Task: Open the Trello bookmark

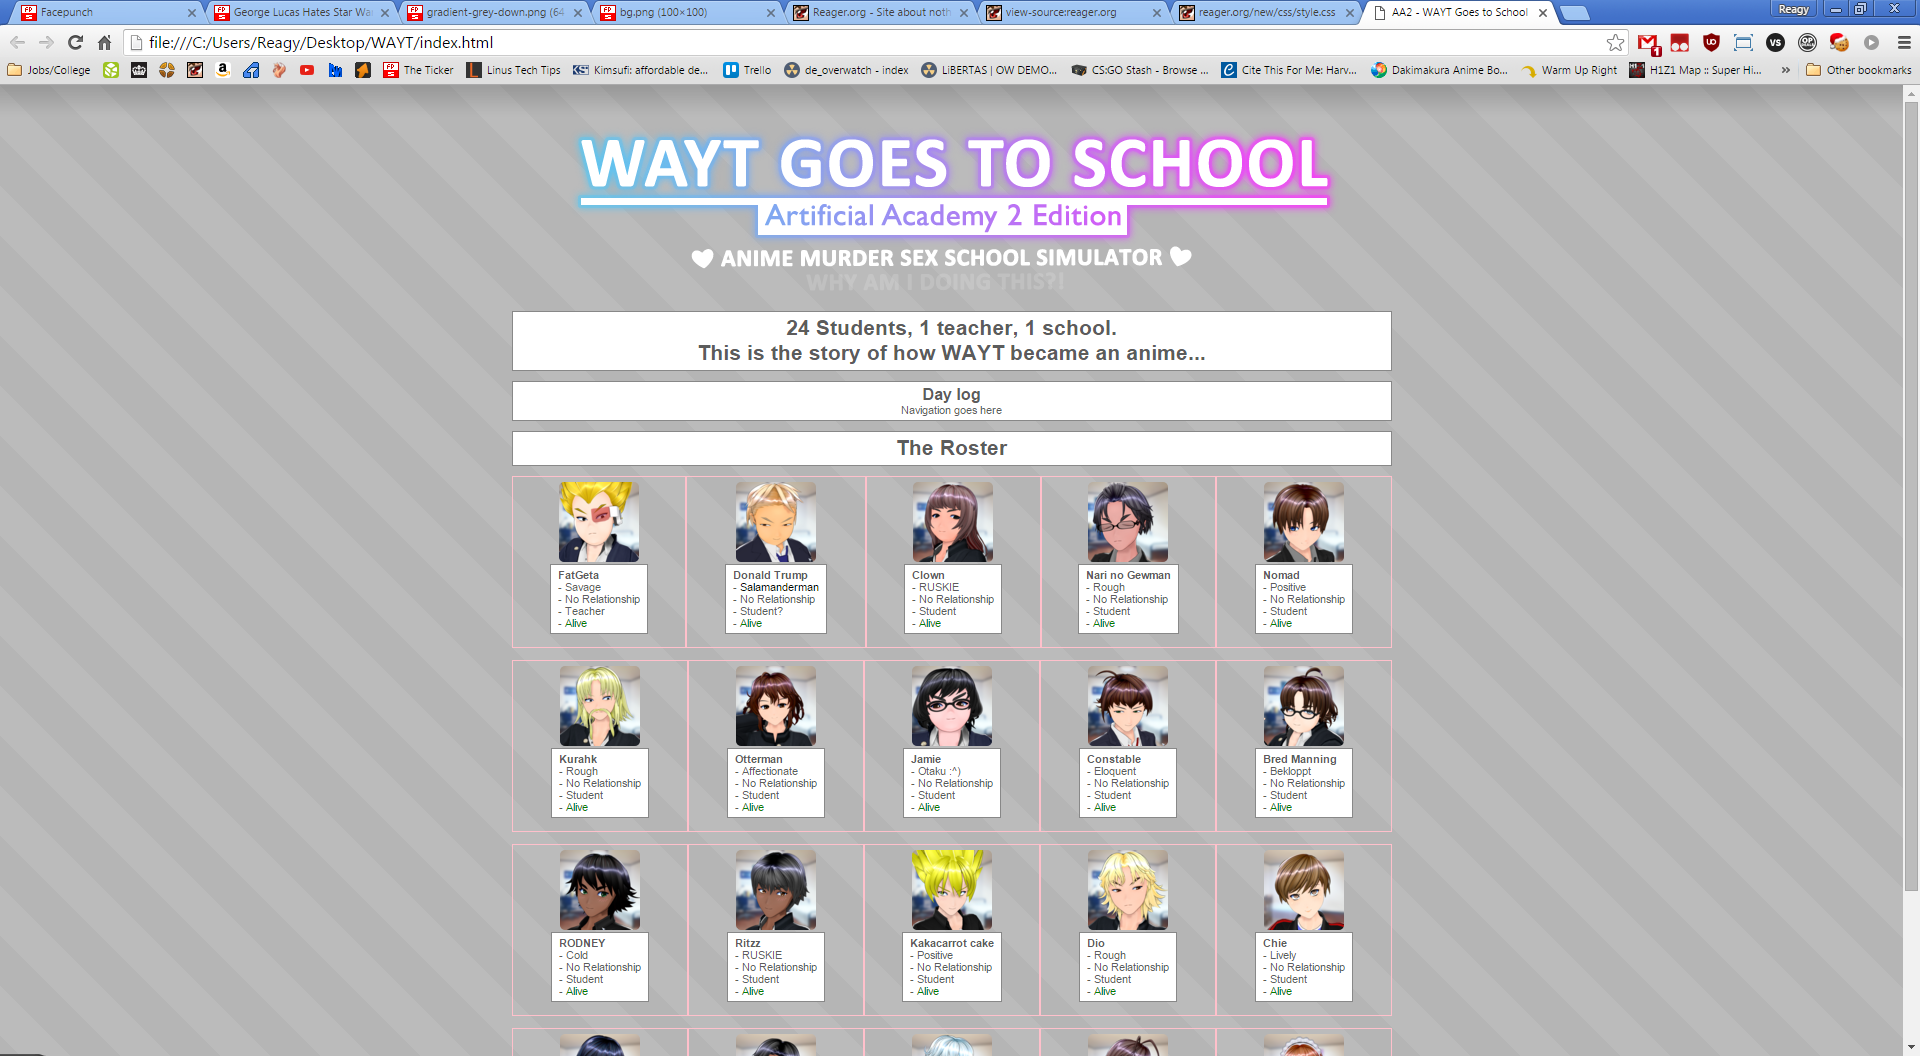Action: 747,70
